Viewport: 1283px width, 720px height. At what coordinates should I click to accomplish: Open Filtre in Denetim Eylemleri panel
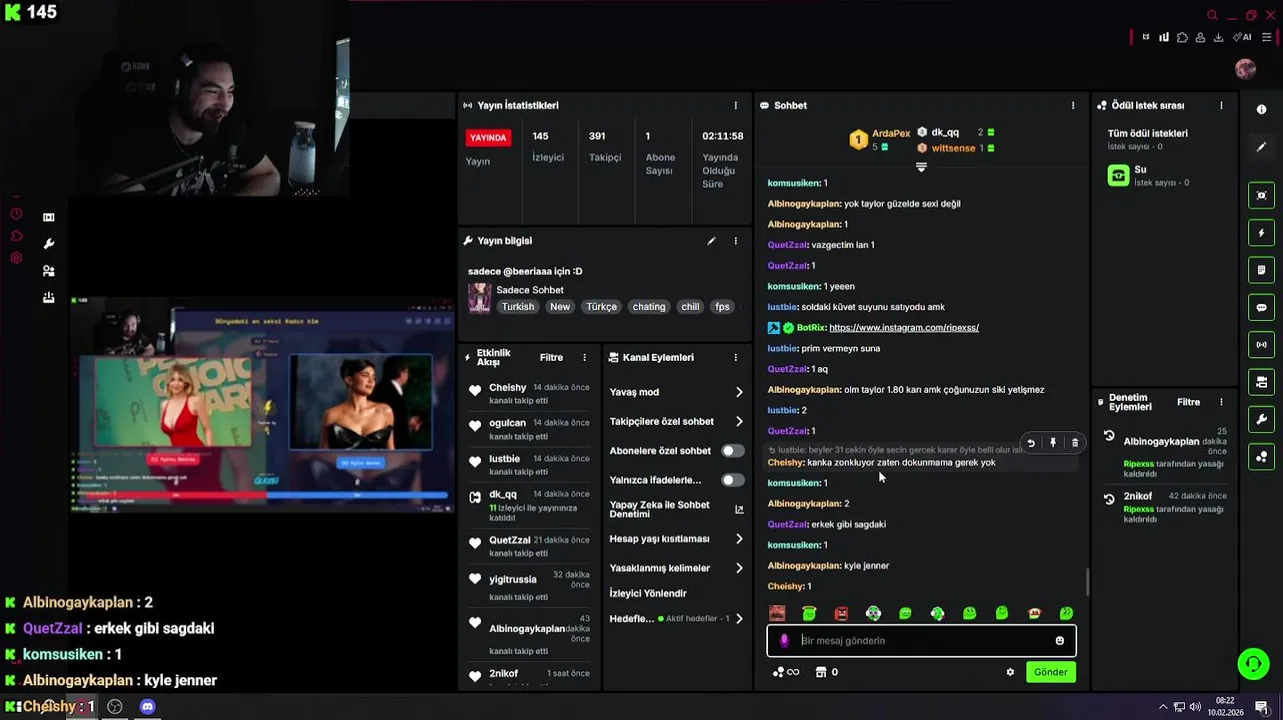click(1188, 402)
